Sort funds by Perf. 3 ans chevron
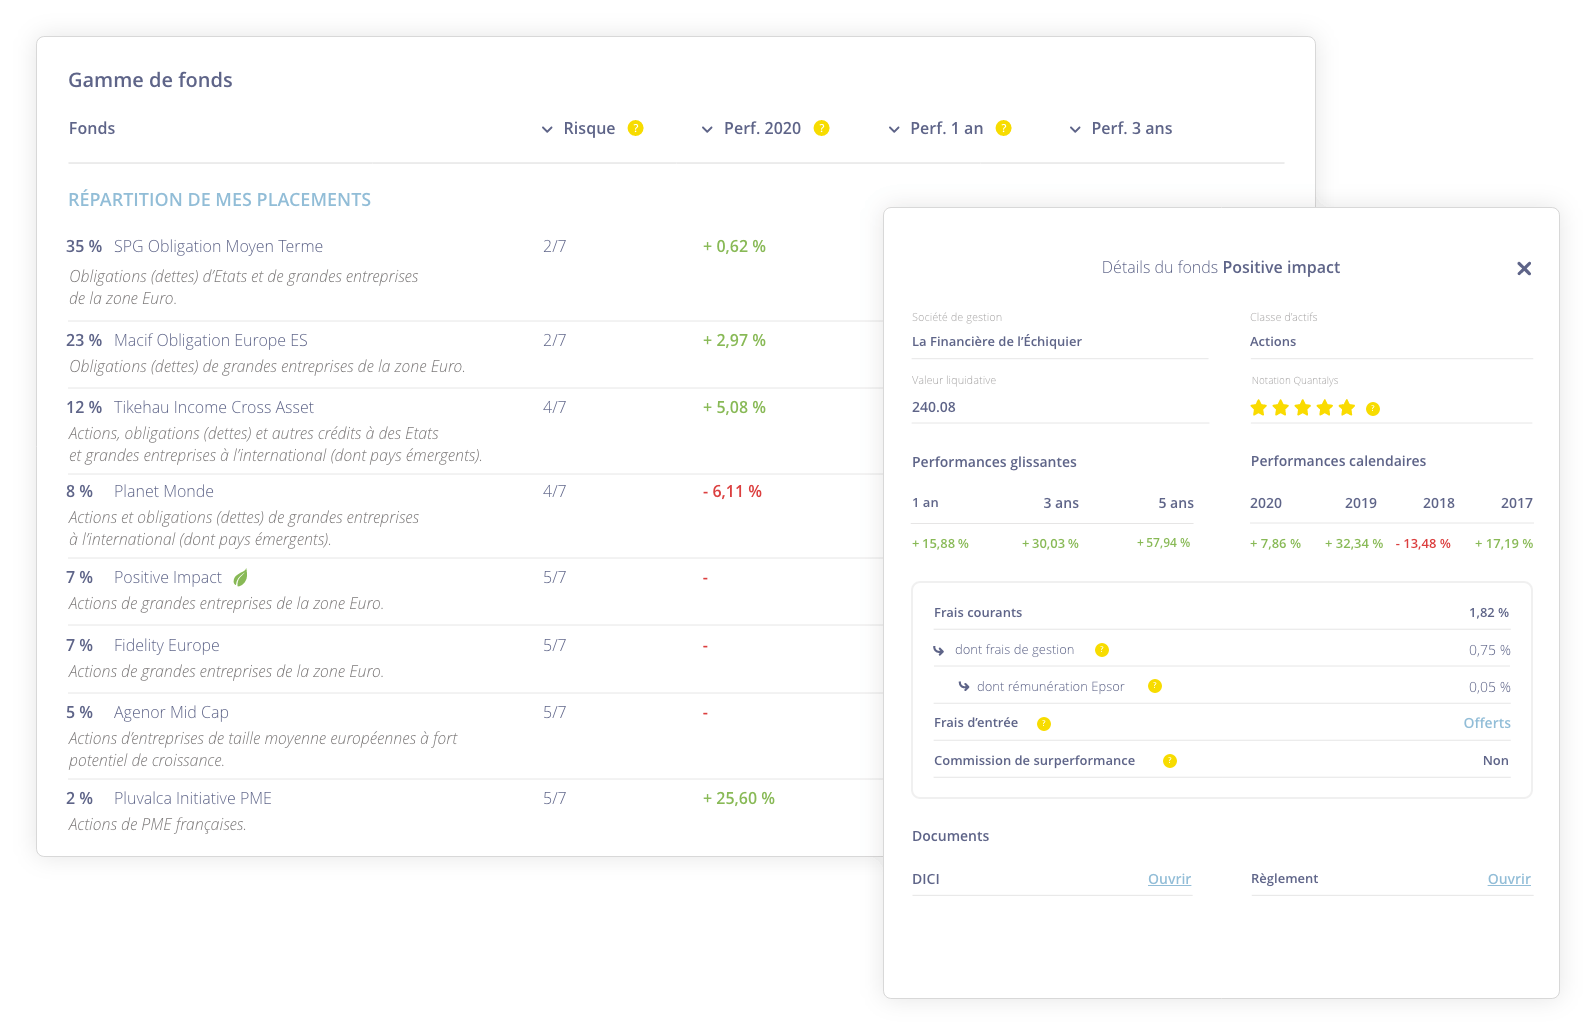Viewport: 1596px width, 1035px height. [1075, 129]
